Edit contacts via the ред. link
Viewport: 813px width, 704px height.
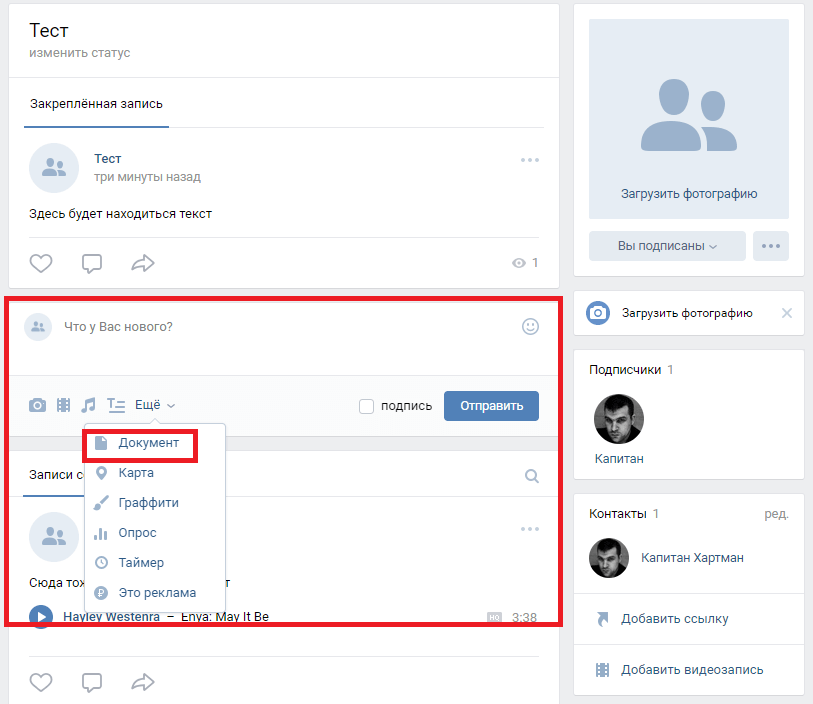click(x=776, y=514)
